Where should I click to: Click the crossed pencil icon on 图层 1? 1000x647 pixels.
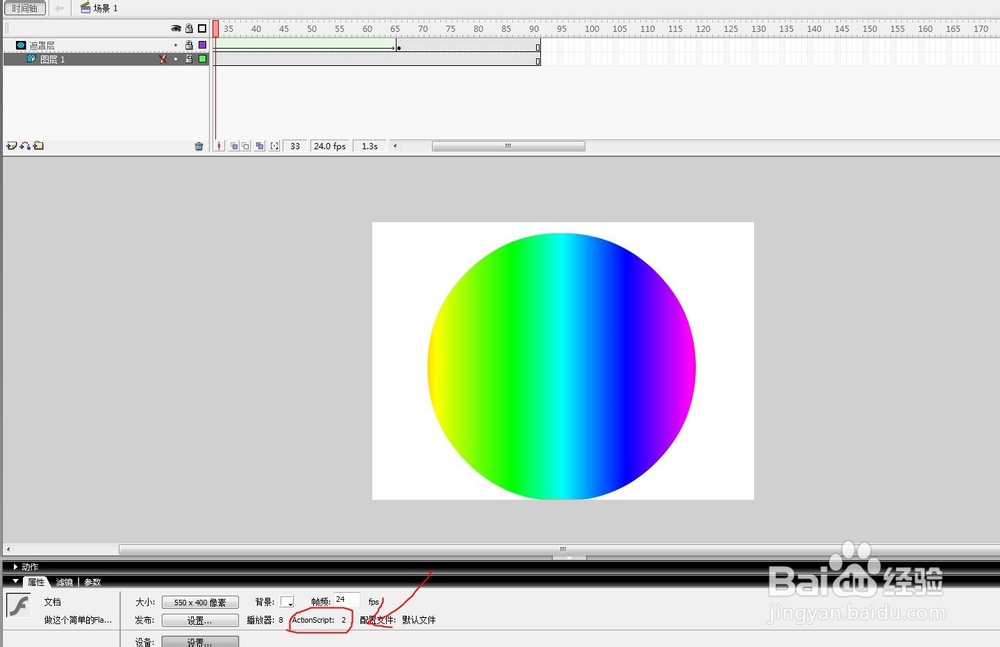pos(163,59)
